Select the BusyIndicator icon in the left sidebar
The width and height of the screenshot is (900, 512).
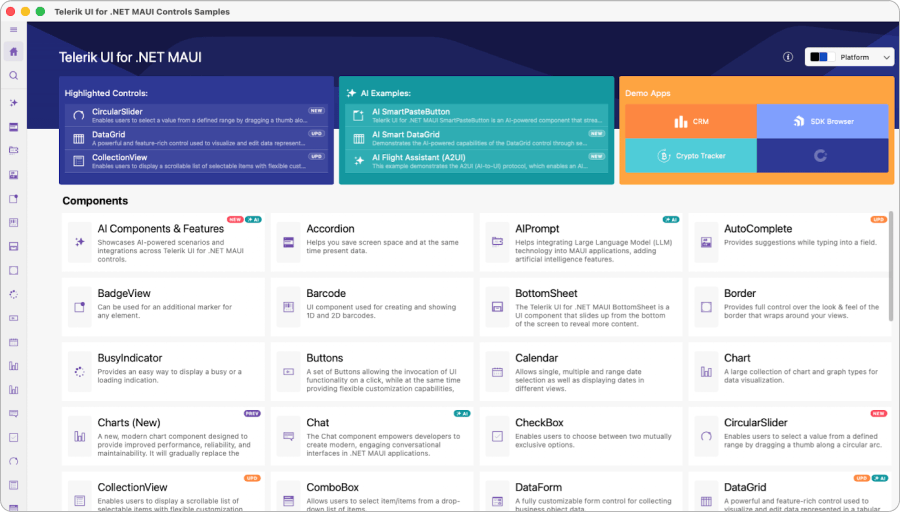pyautogui.click(x=14, y=294)
